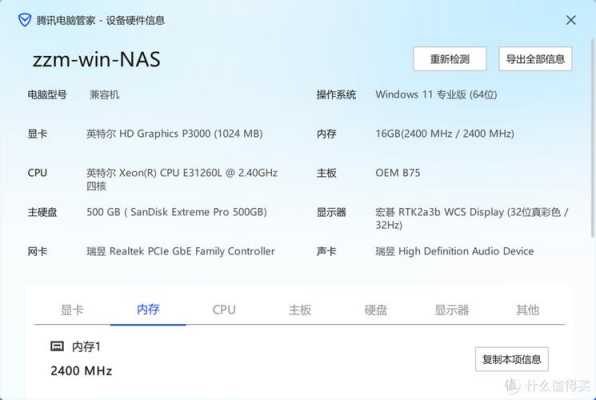Click the vertical scrollbar on the right
The width and height of the screenshot is (596, 400).
593,137
